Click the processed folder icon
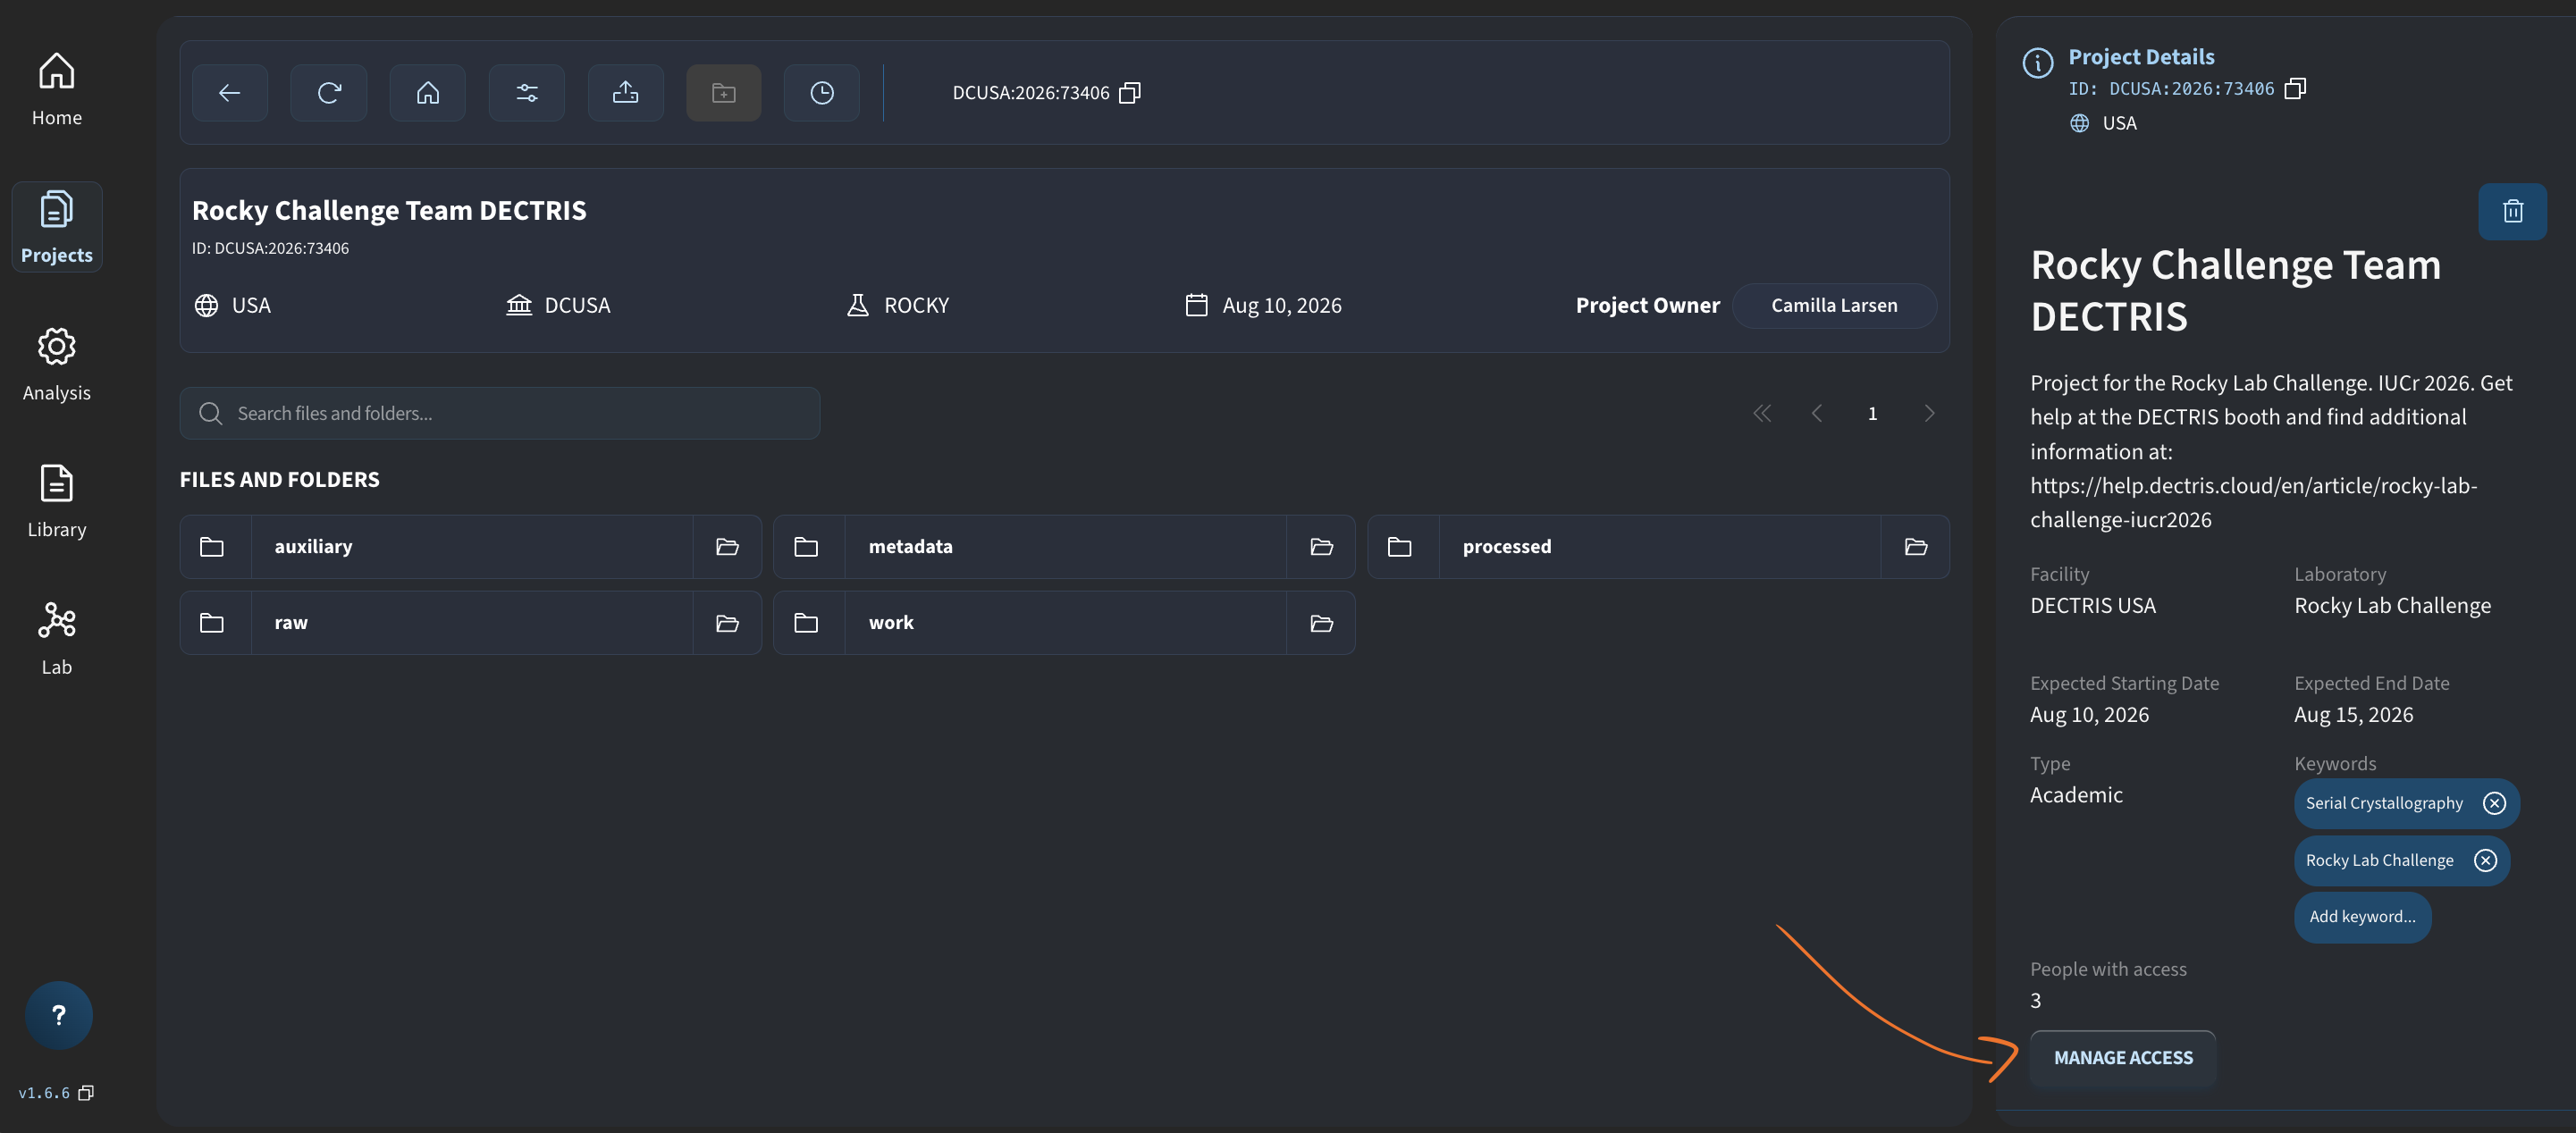 [1400, 546]
